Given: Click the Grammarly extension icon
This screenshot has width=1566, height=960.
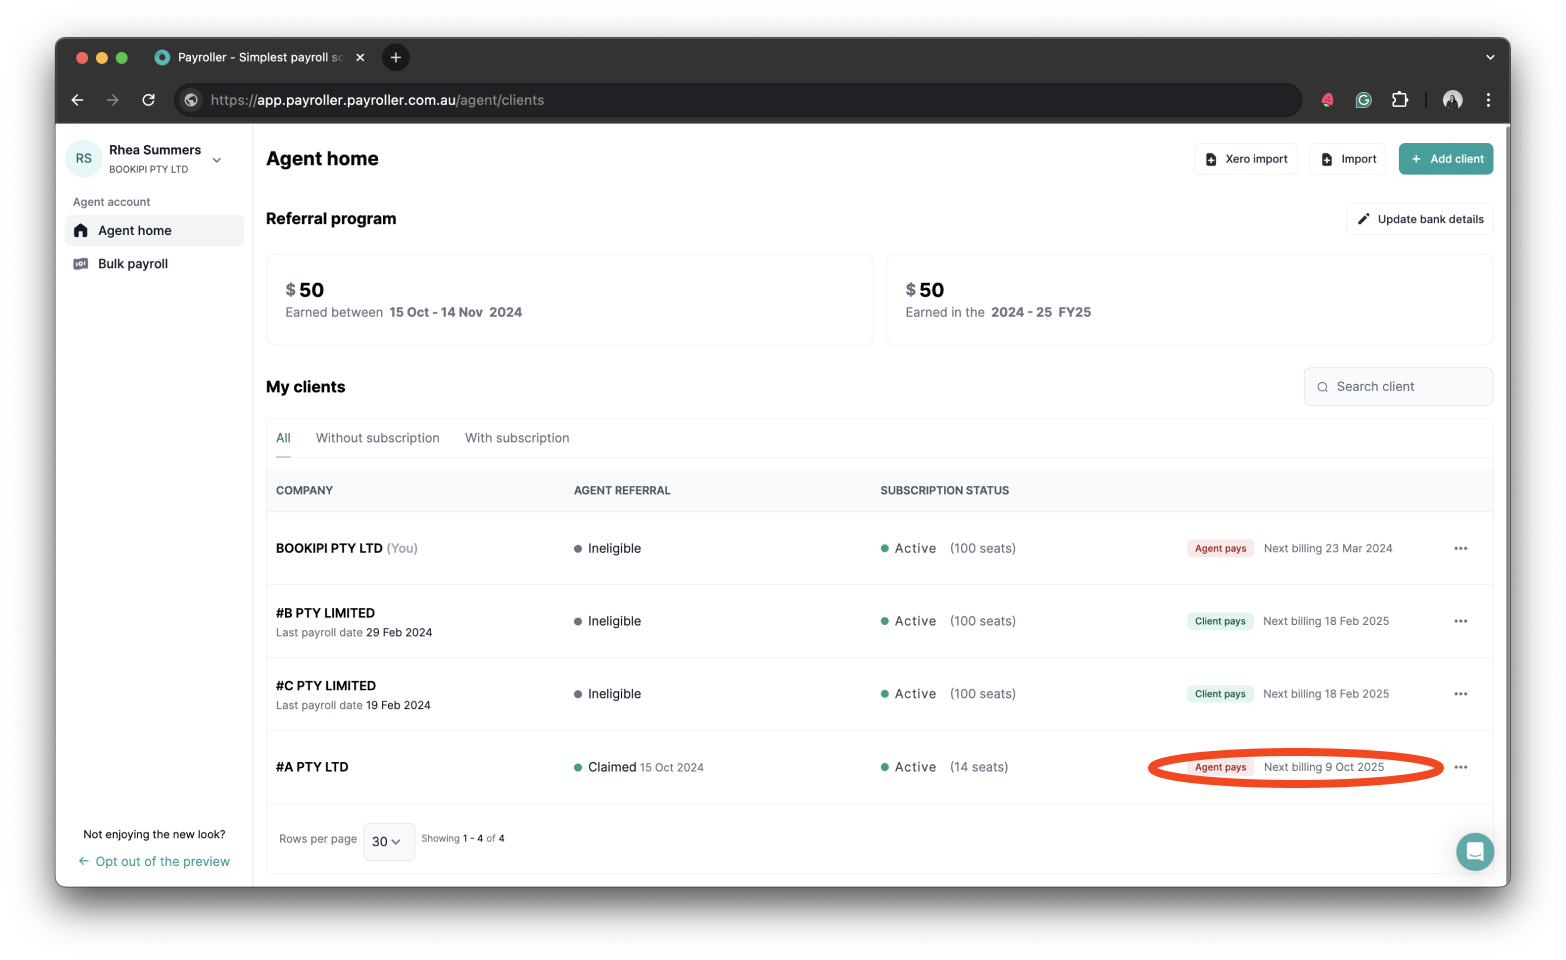Looking at the screenshot, I should tap(1363, 100).
